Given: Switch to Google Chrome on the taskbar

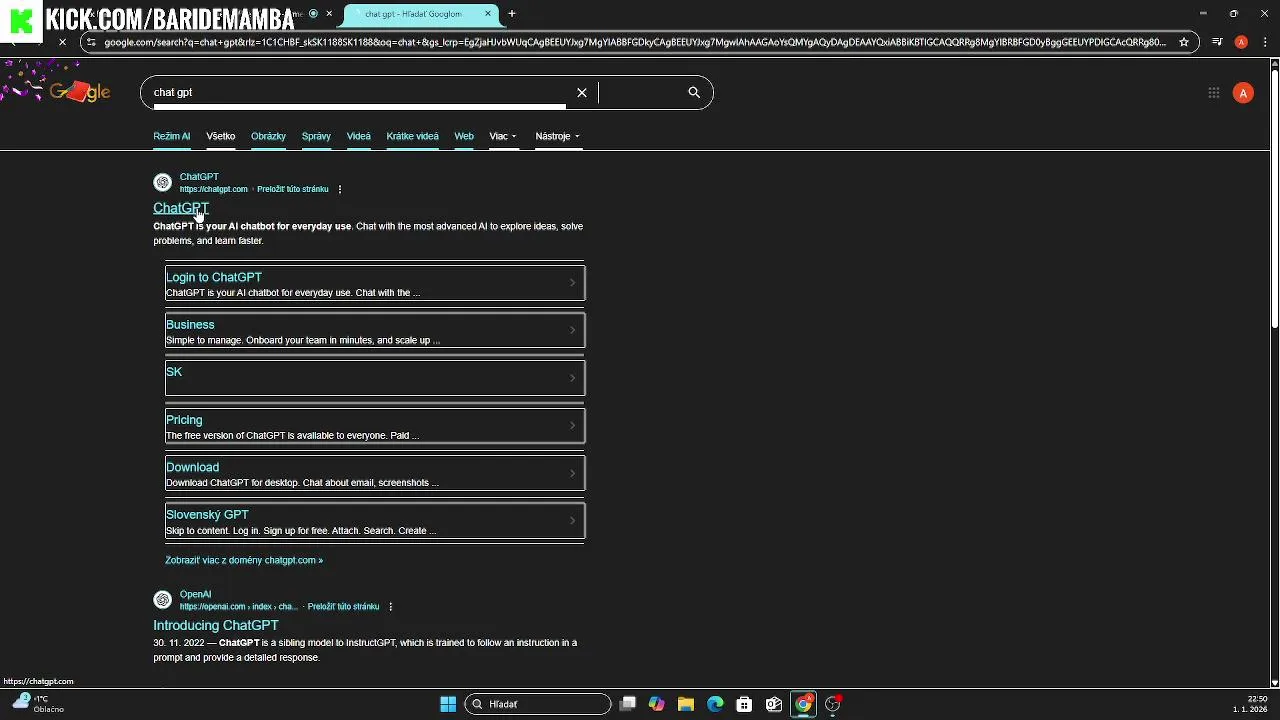Looking at the screenshot, I should [803, 704].
